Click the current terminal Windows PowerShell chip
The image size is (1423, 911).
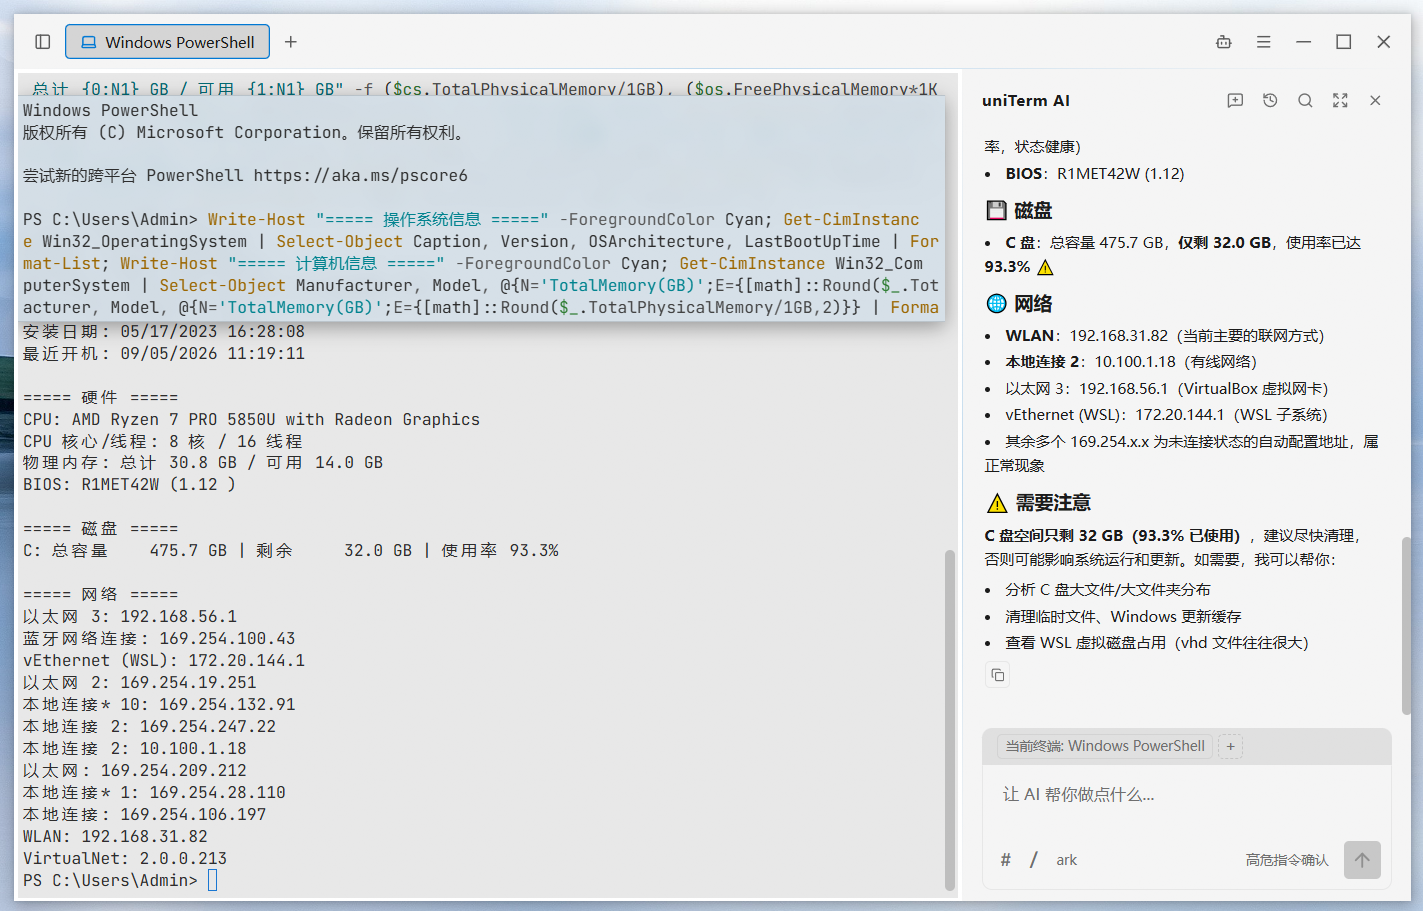[1105, 746]
